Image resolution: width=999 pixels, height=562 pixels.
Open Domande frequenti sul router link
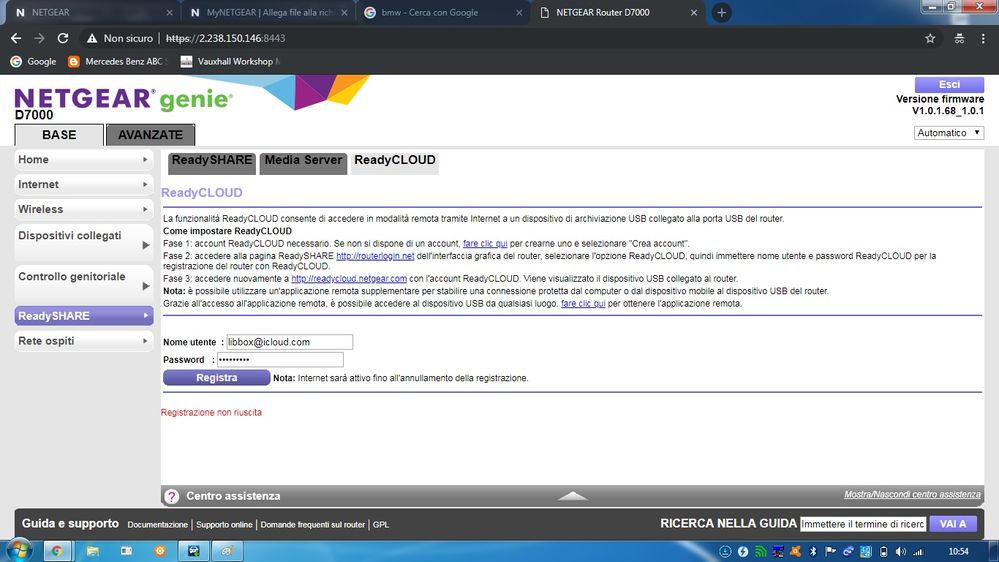click(x=312, y=525)
